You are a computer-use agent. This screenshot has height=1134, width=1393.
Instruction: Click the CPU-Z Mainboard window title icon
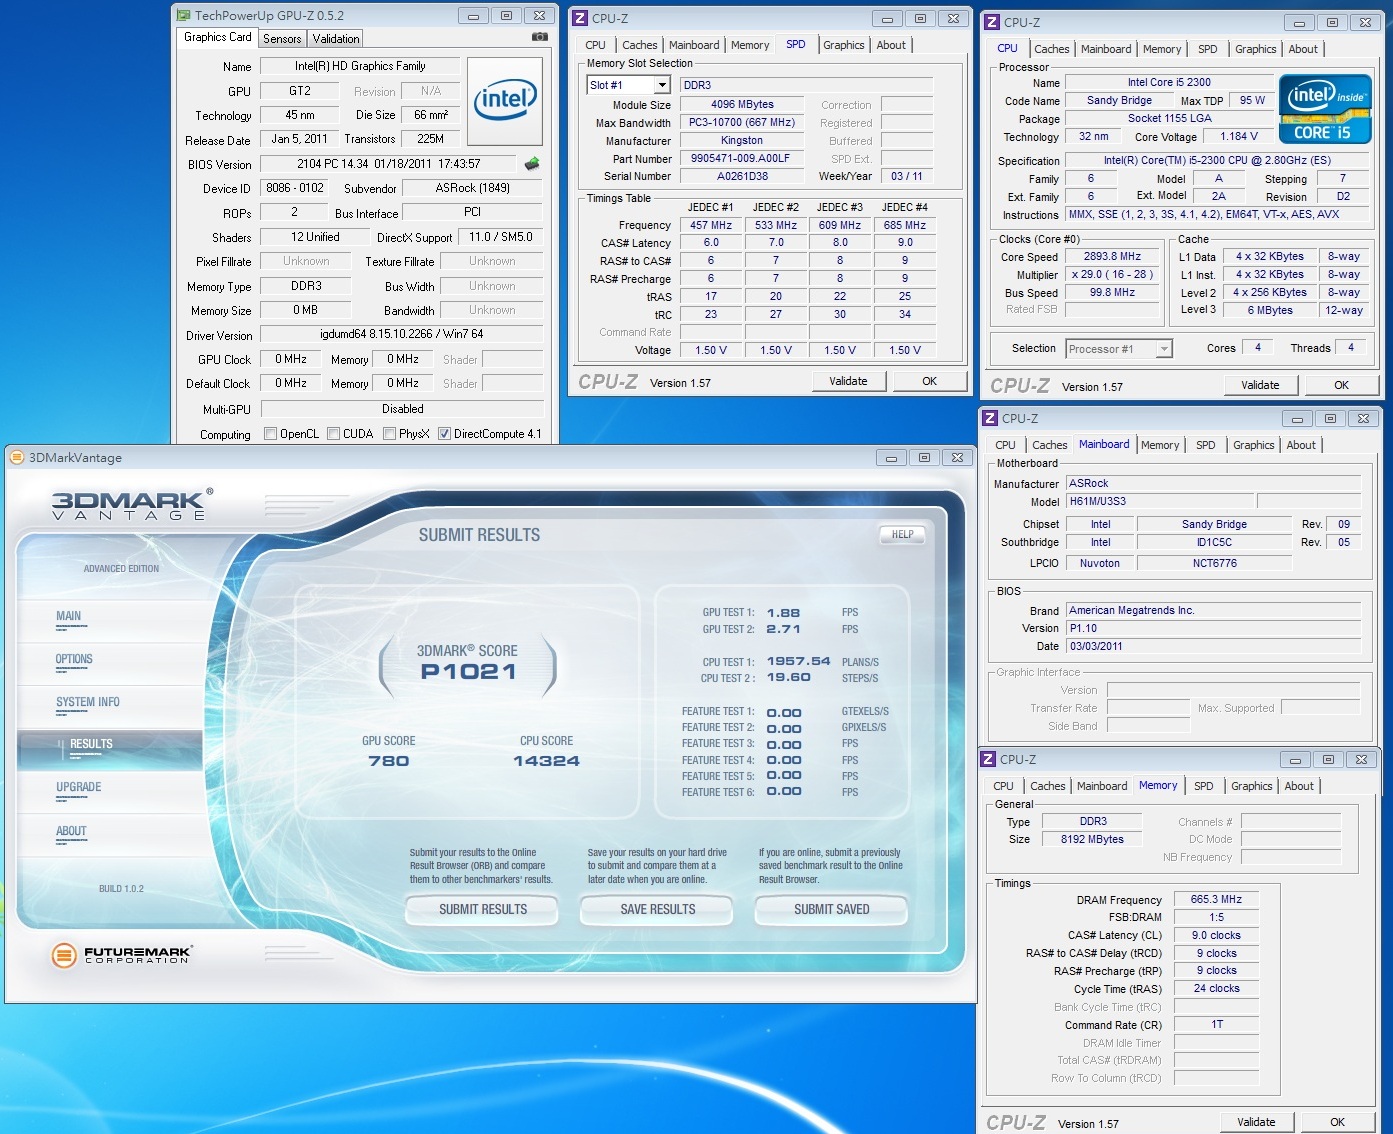coord(990,418)
